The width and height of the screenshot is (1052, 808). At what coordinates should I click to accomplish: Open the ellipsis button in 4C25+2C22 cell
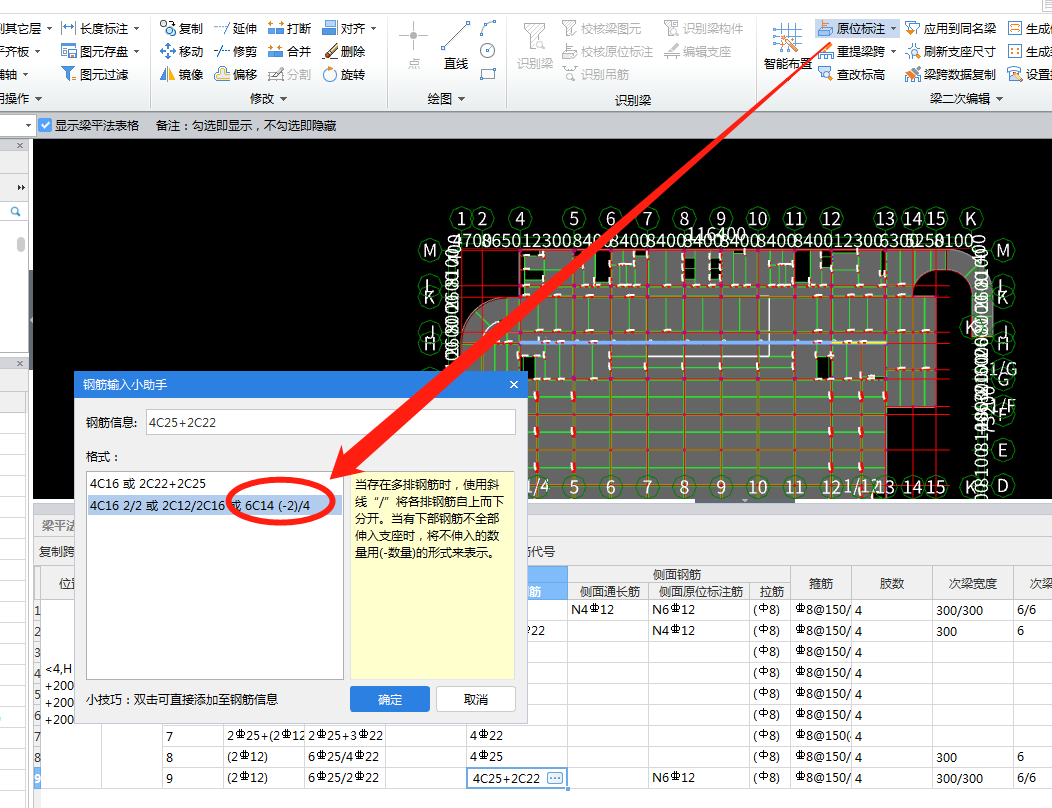point(555,778)
